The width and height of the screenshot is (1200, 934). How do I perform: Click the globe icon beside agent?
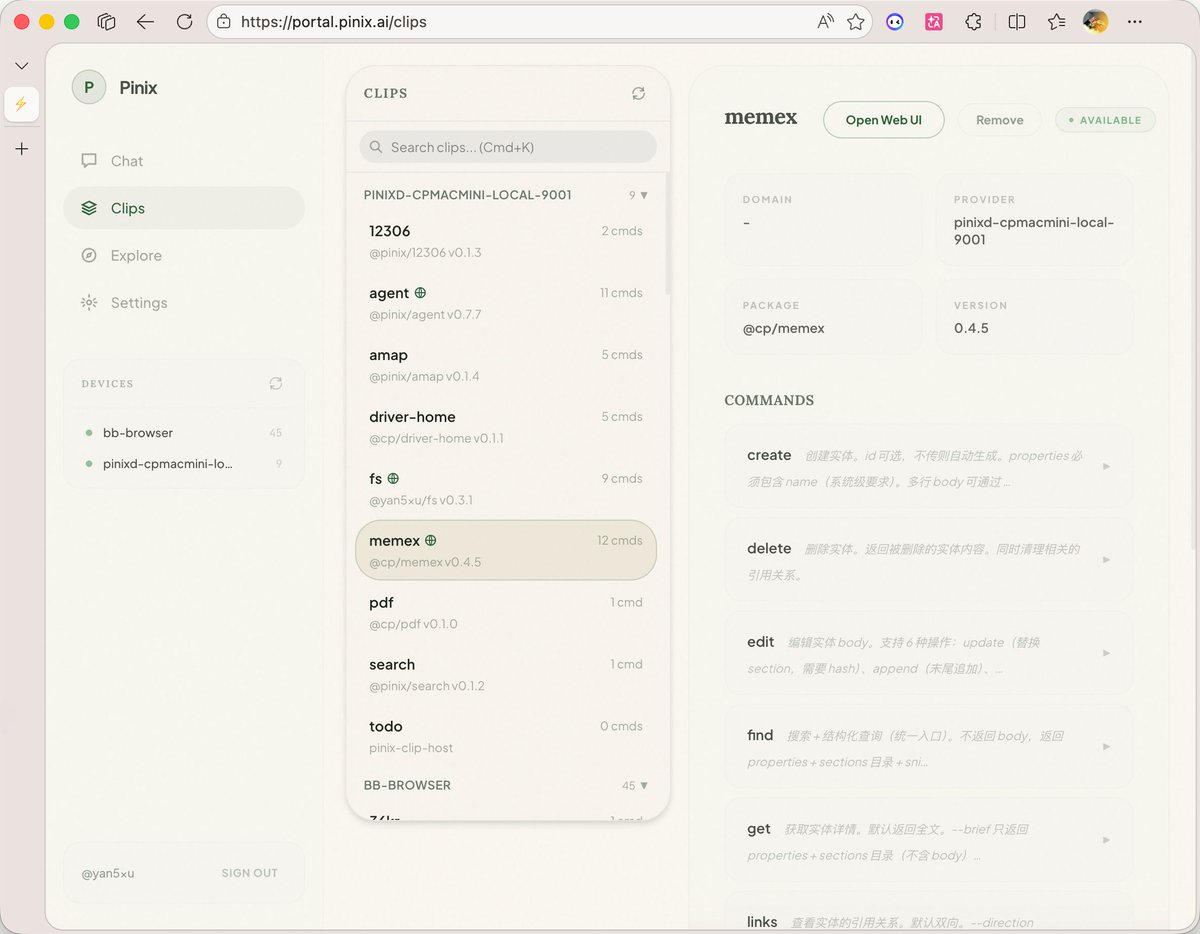(420, 293)
